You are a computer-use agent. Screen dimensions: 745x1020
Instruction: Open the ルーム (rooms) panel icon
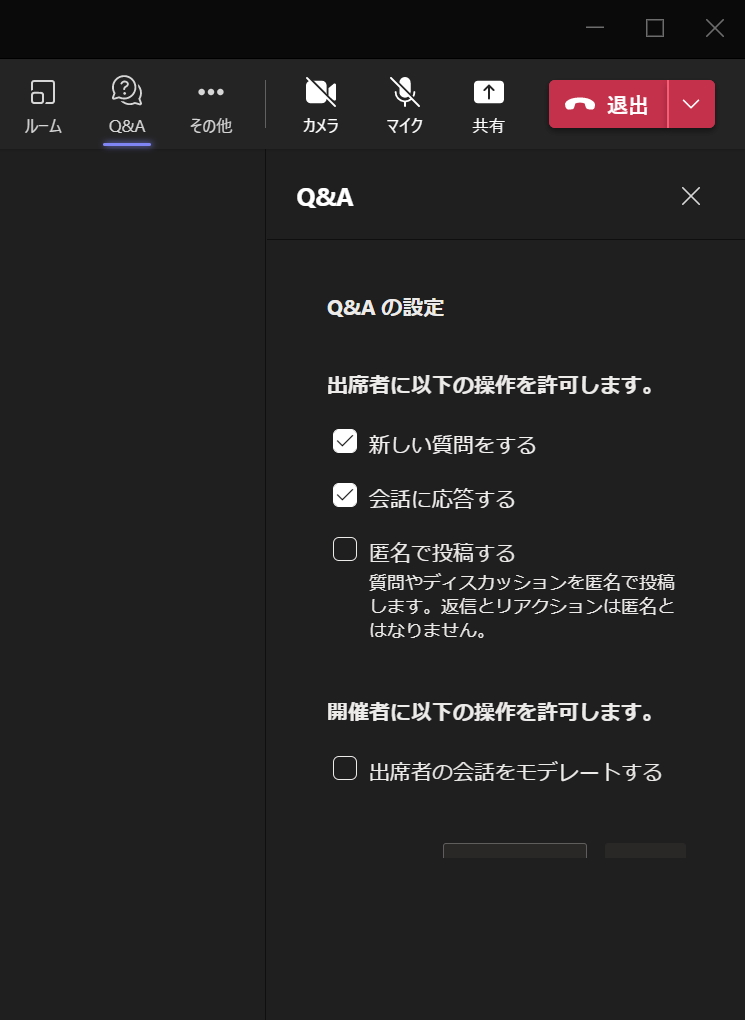click(43, 104)
